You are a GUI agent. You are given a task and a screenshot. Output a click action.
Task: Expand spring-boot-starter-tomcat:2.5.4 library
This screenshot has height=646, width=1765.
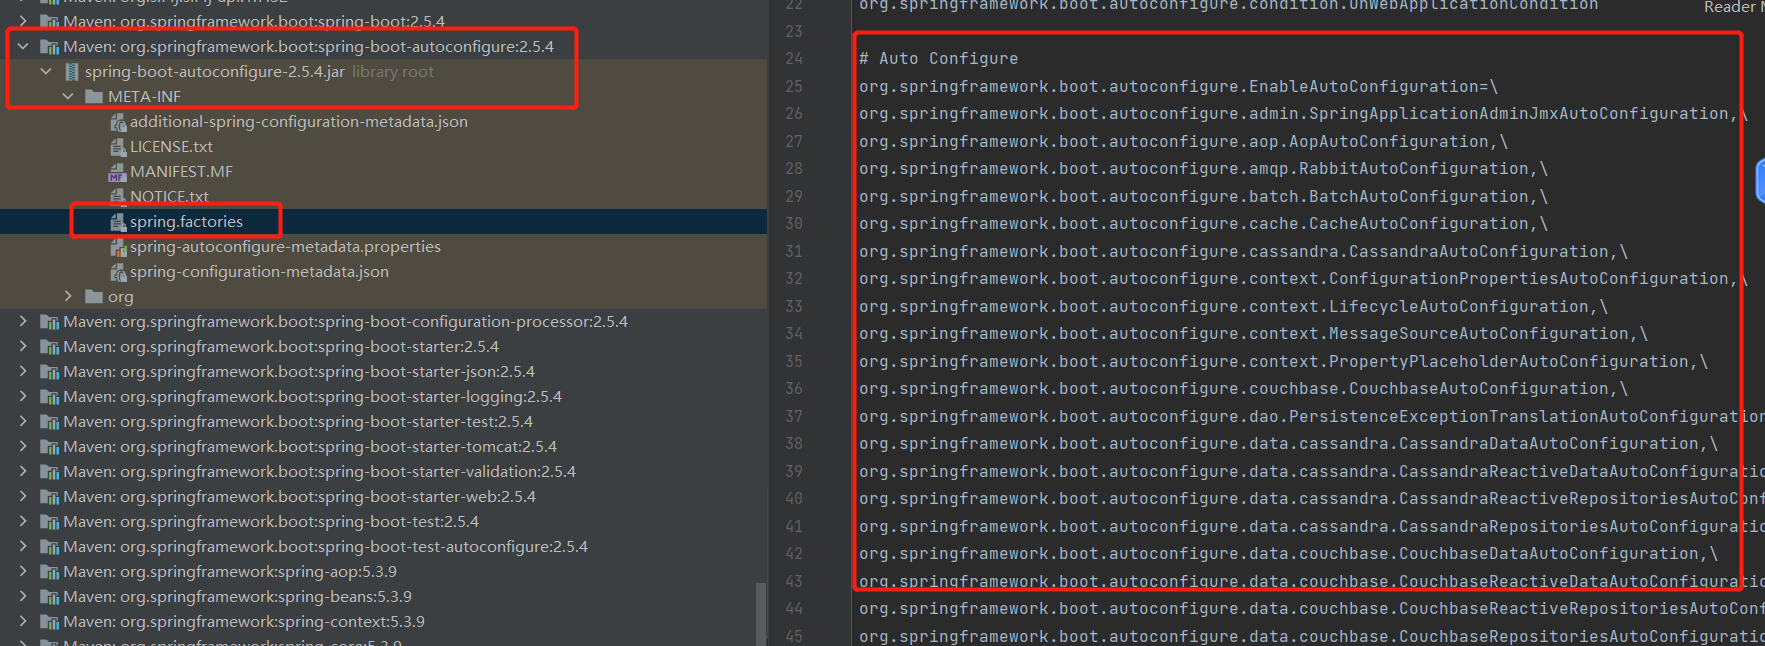pyautogui.click(x=23, y=446)
